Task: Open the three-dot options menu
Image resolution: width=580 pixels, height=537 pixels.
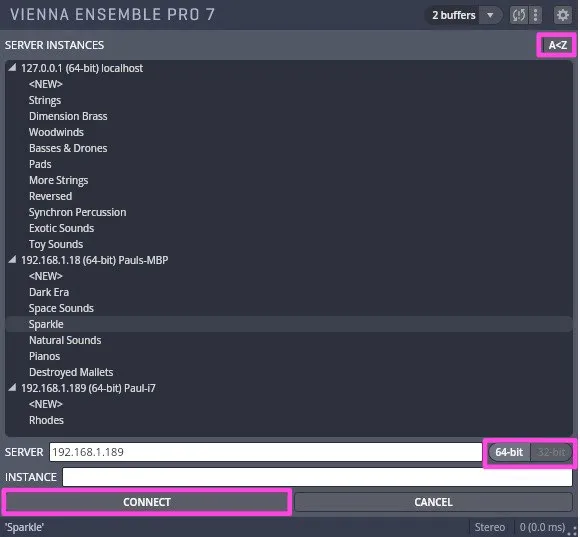Action: pos(535,15)
